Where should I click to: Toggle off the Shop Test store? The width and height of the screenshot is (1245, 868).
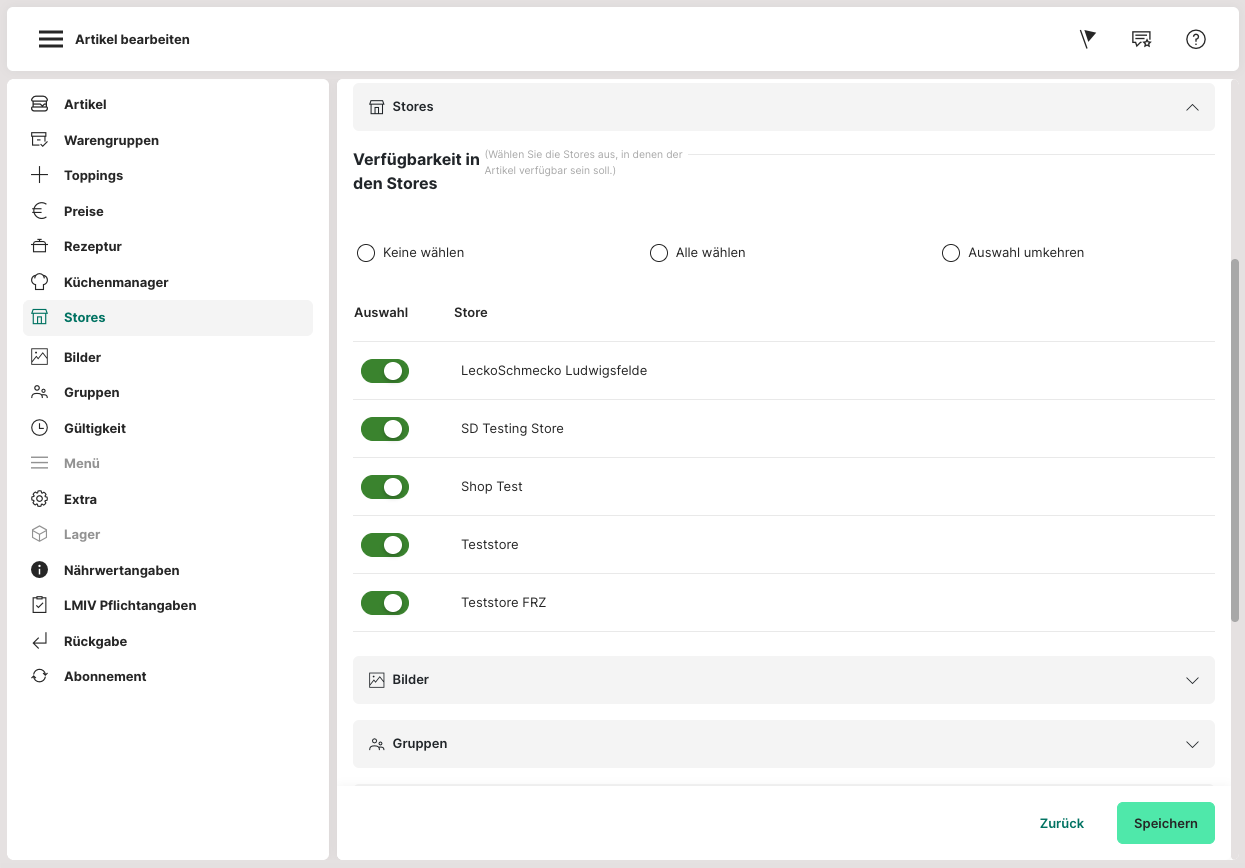(x=385, y=487)
